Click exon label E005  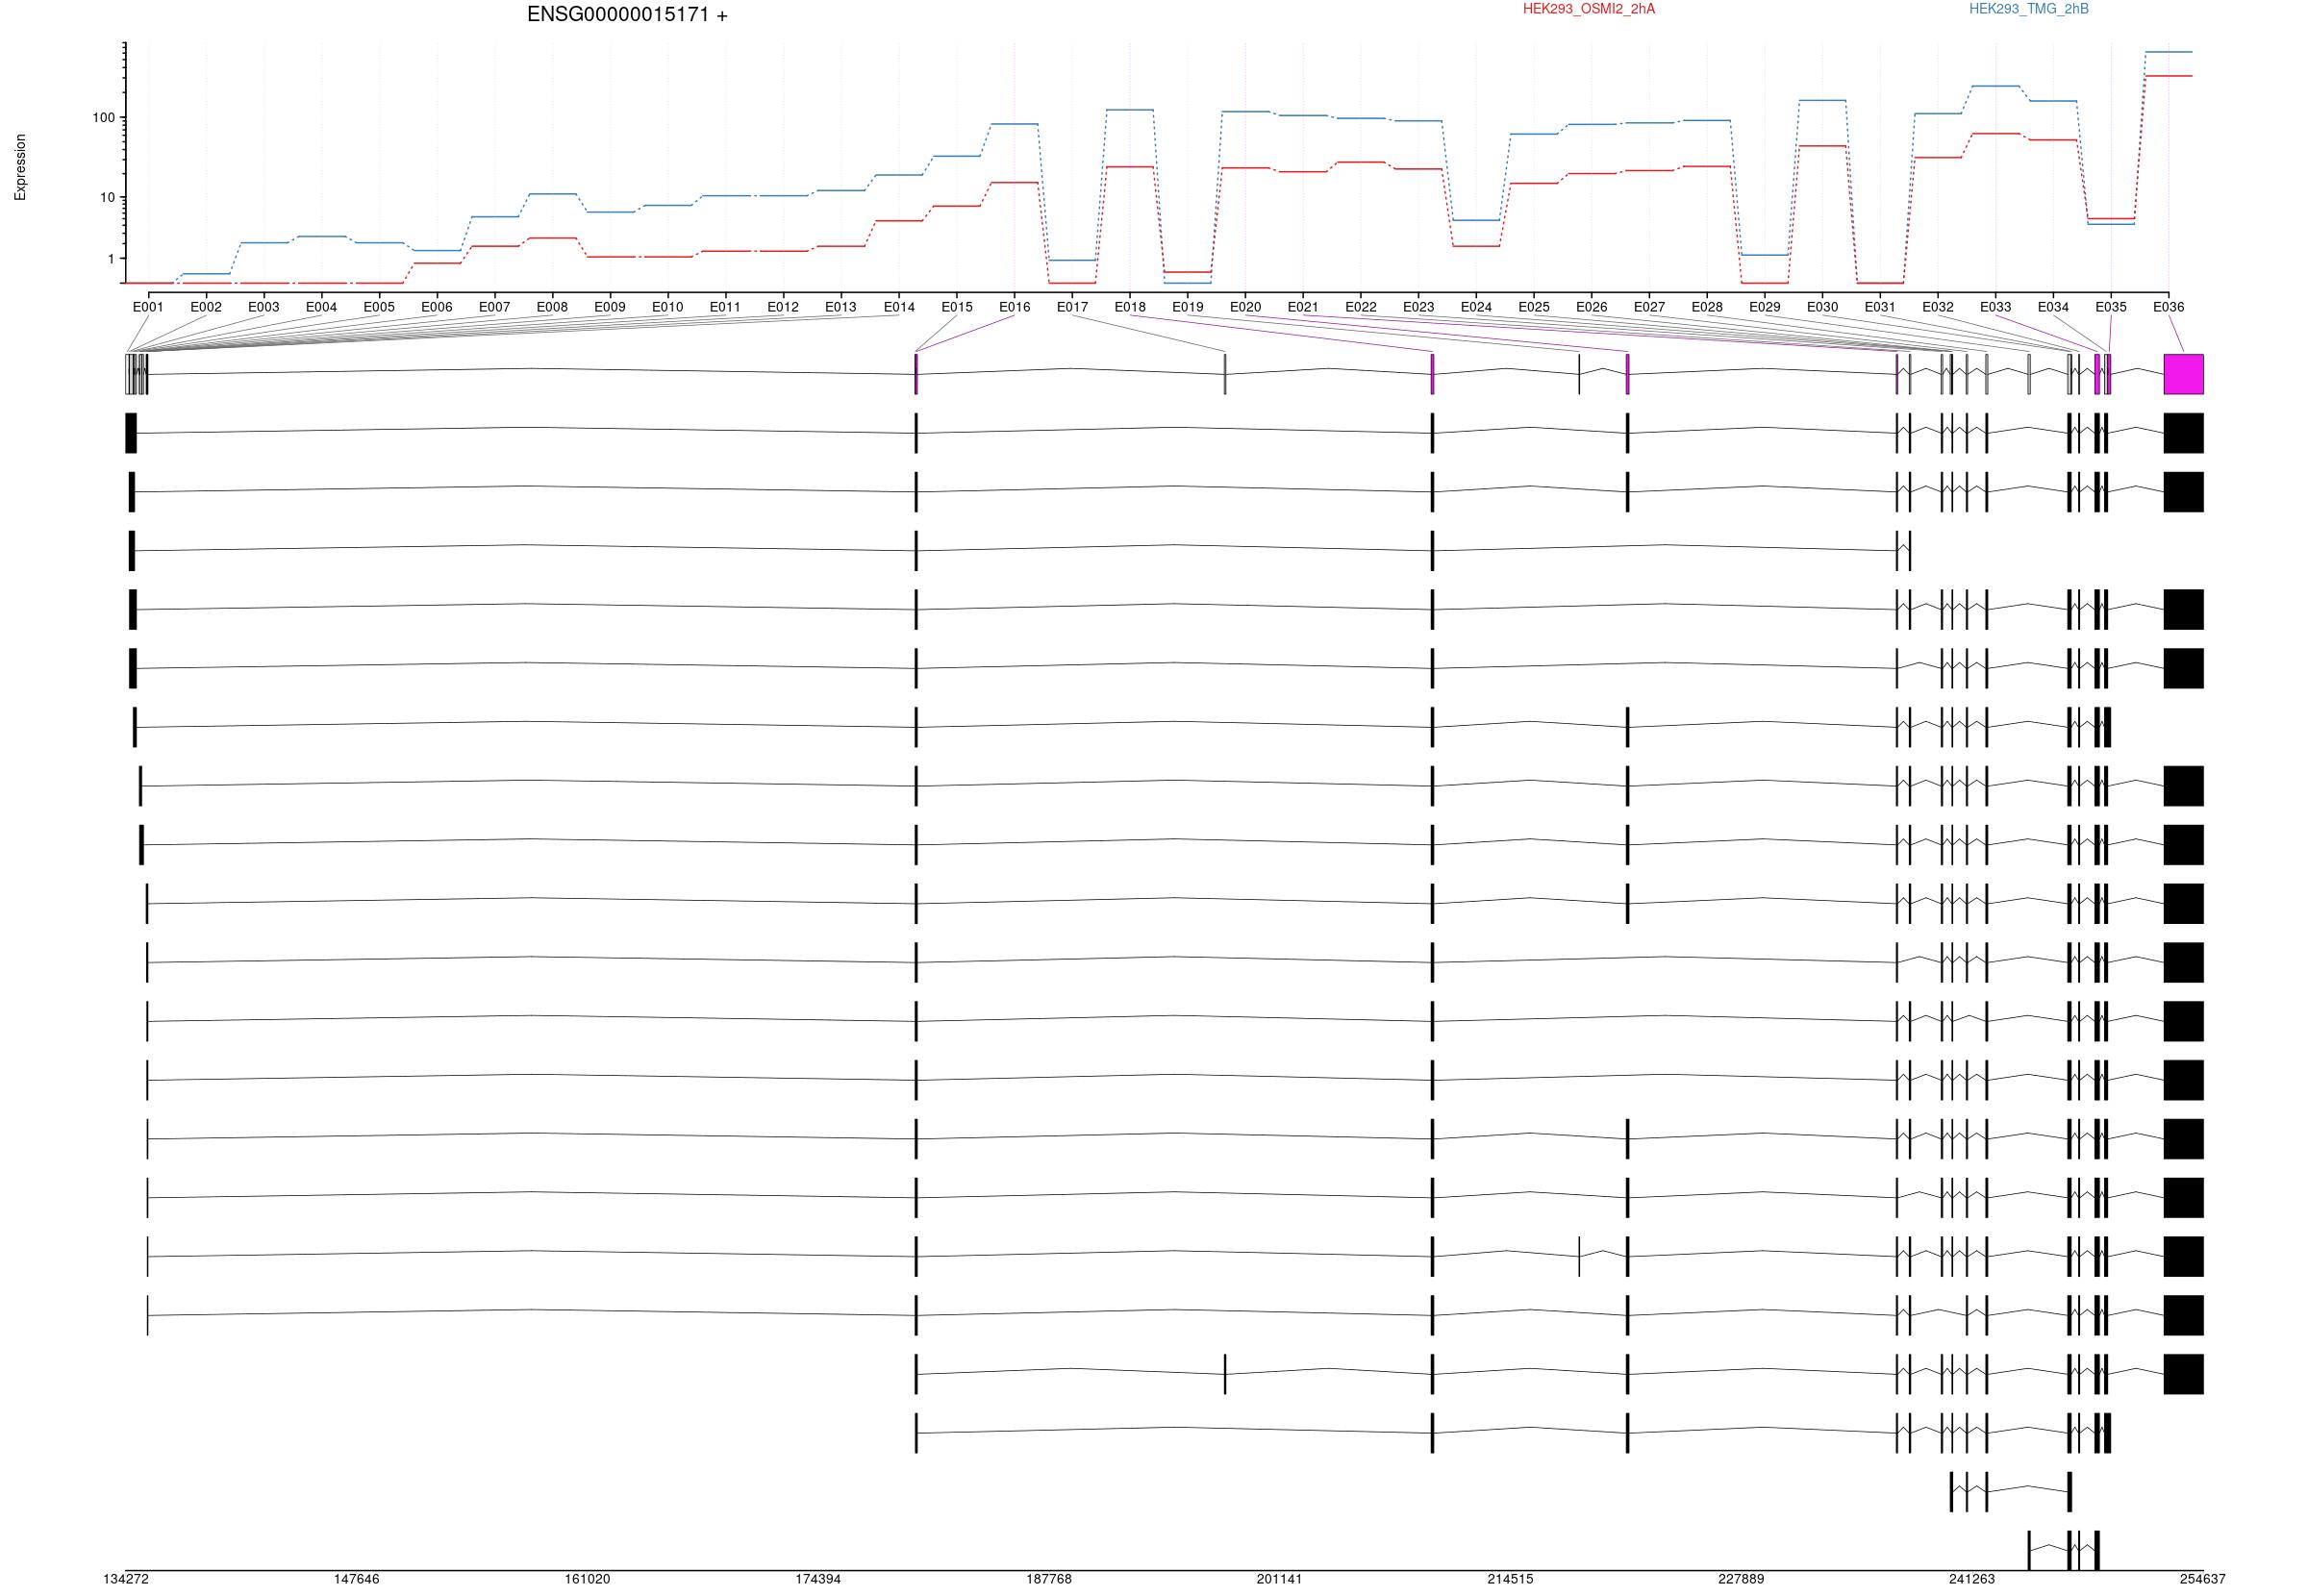(x=379, y=307)
